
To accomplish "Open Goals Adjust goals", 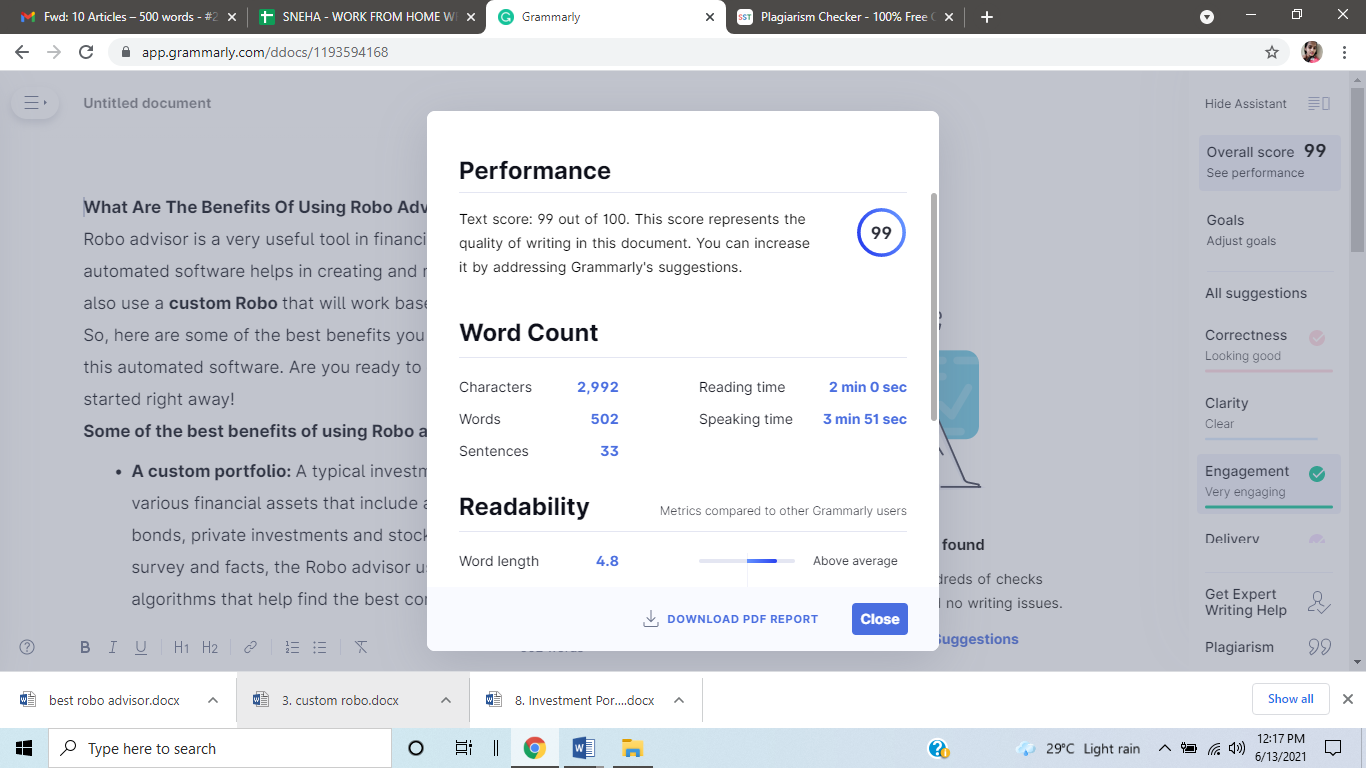I will 1269,230.
